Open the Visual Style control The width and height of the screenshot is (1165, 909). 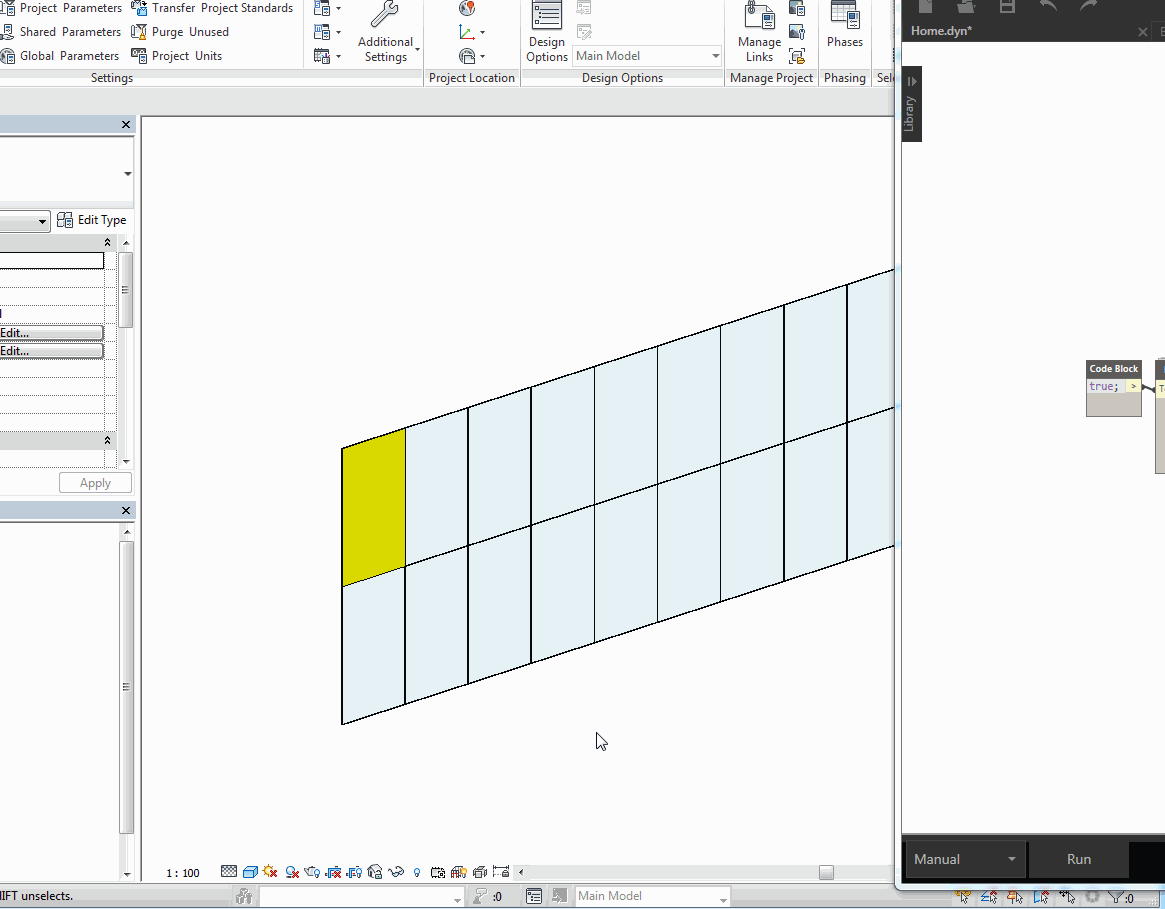point(250,871)
